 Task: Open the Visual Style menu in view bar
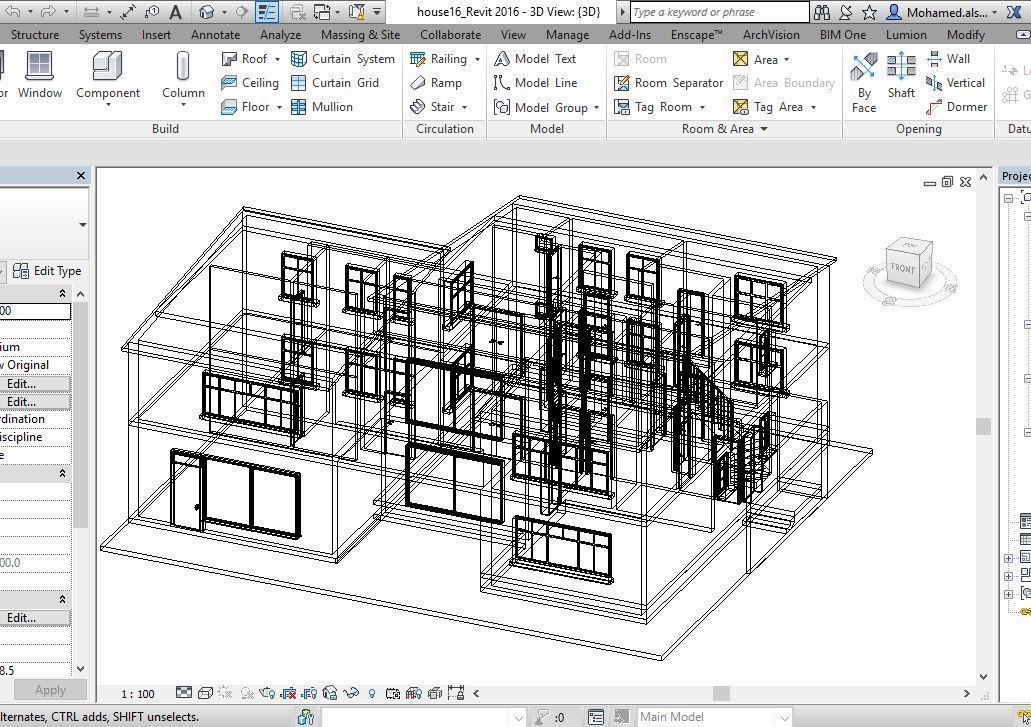click(x=205, y=693)
